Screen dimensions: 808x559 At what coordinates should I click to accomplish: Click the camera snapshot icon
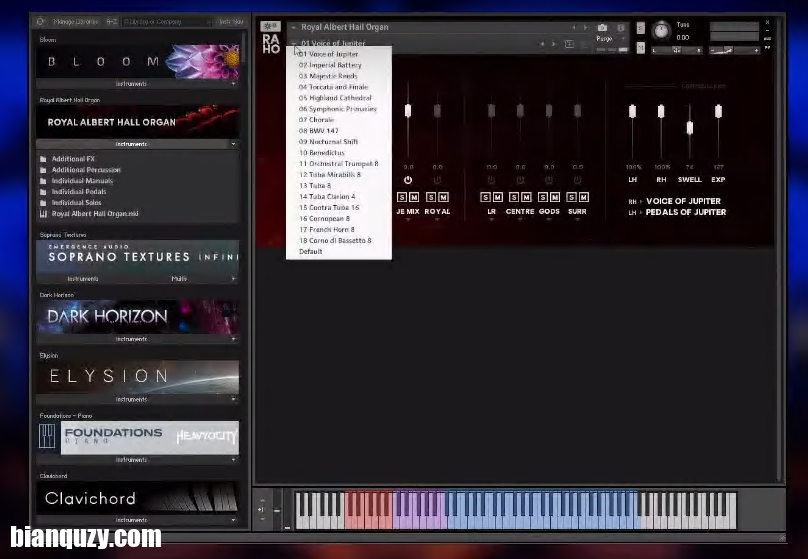[x=602, y=27]
